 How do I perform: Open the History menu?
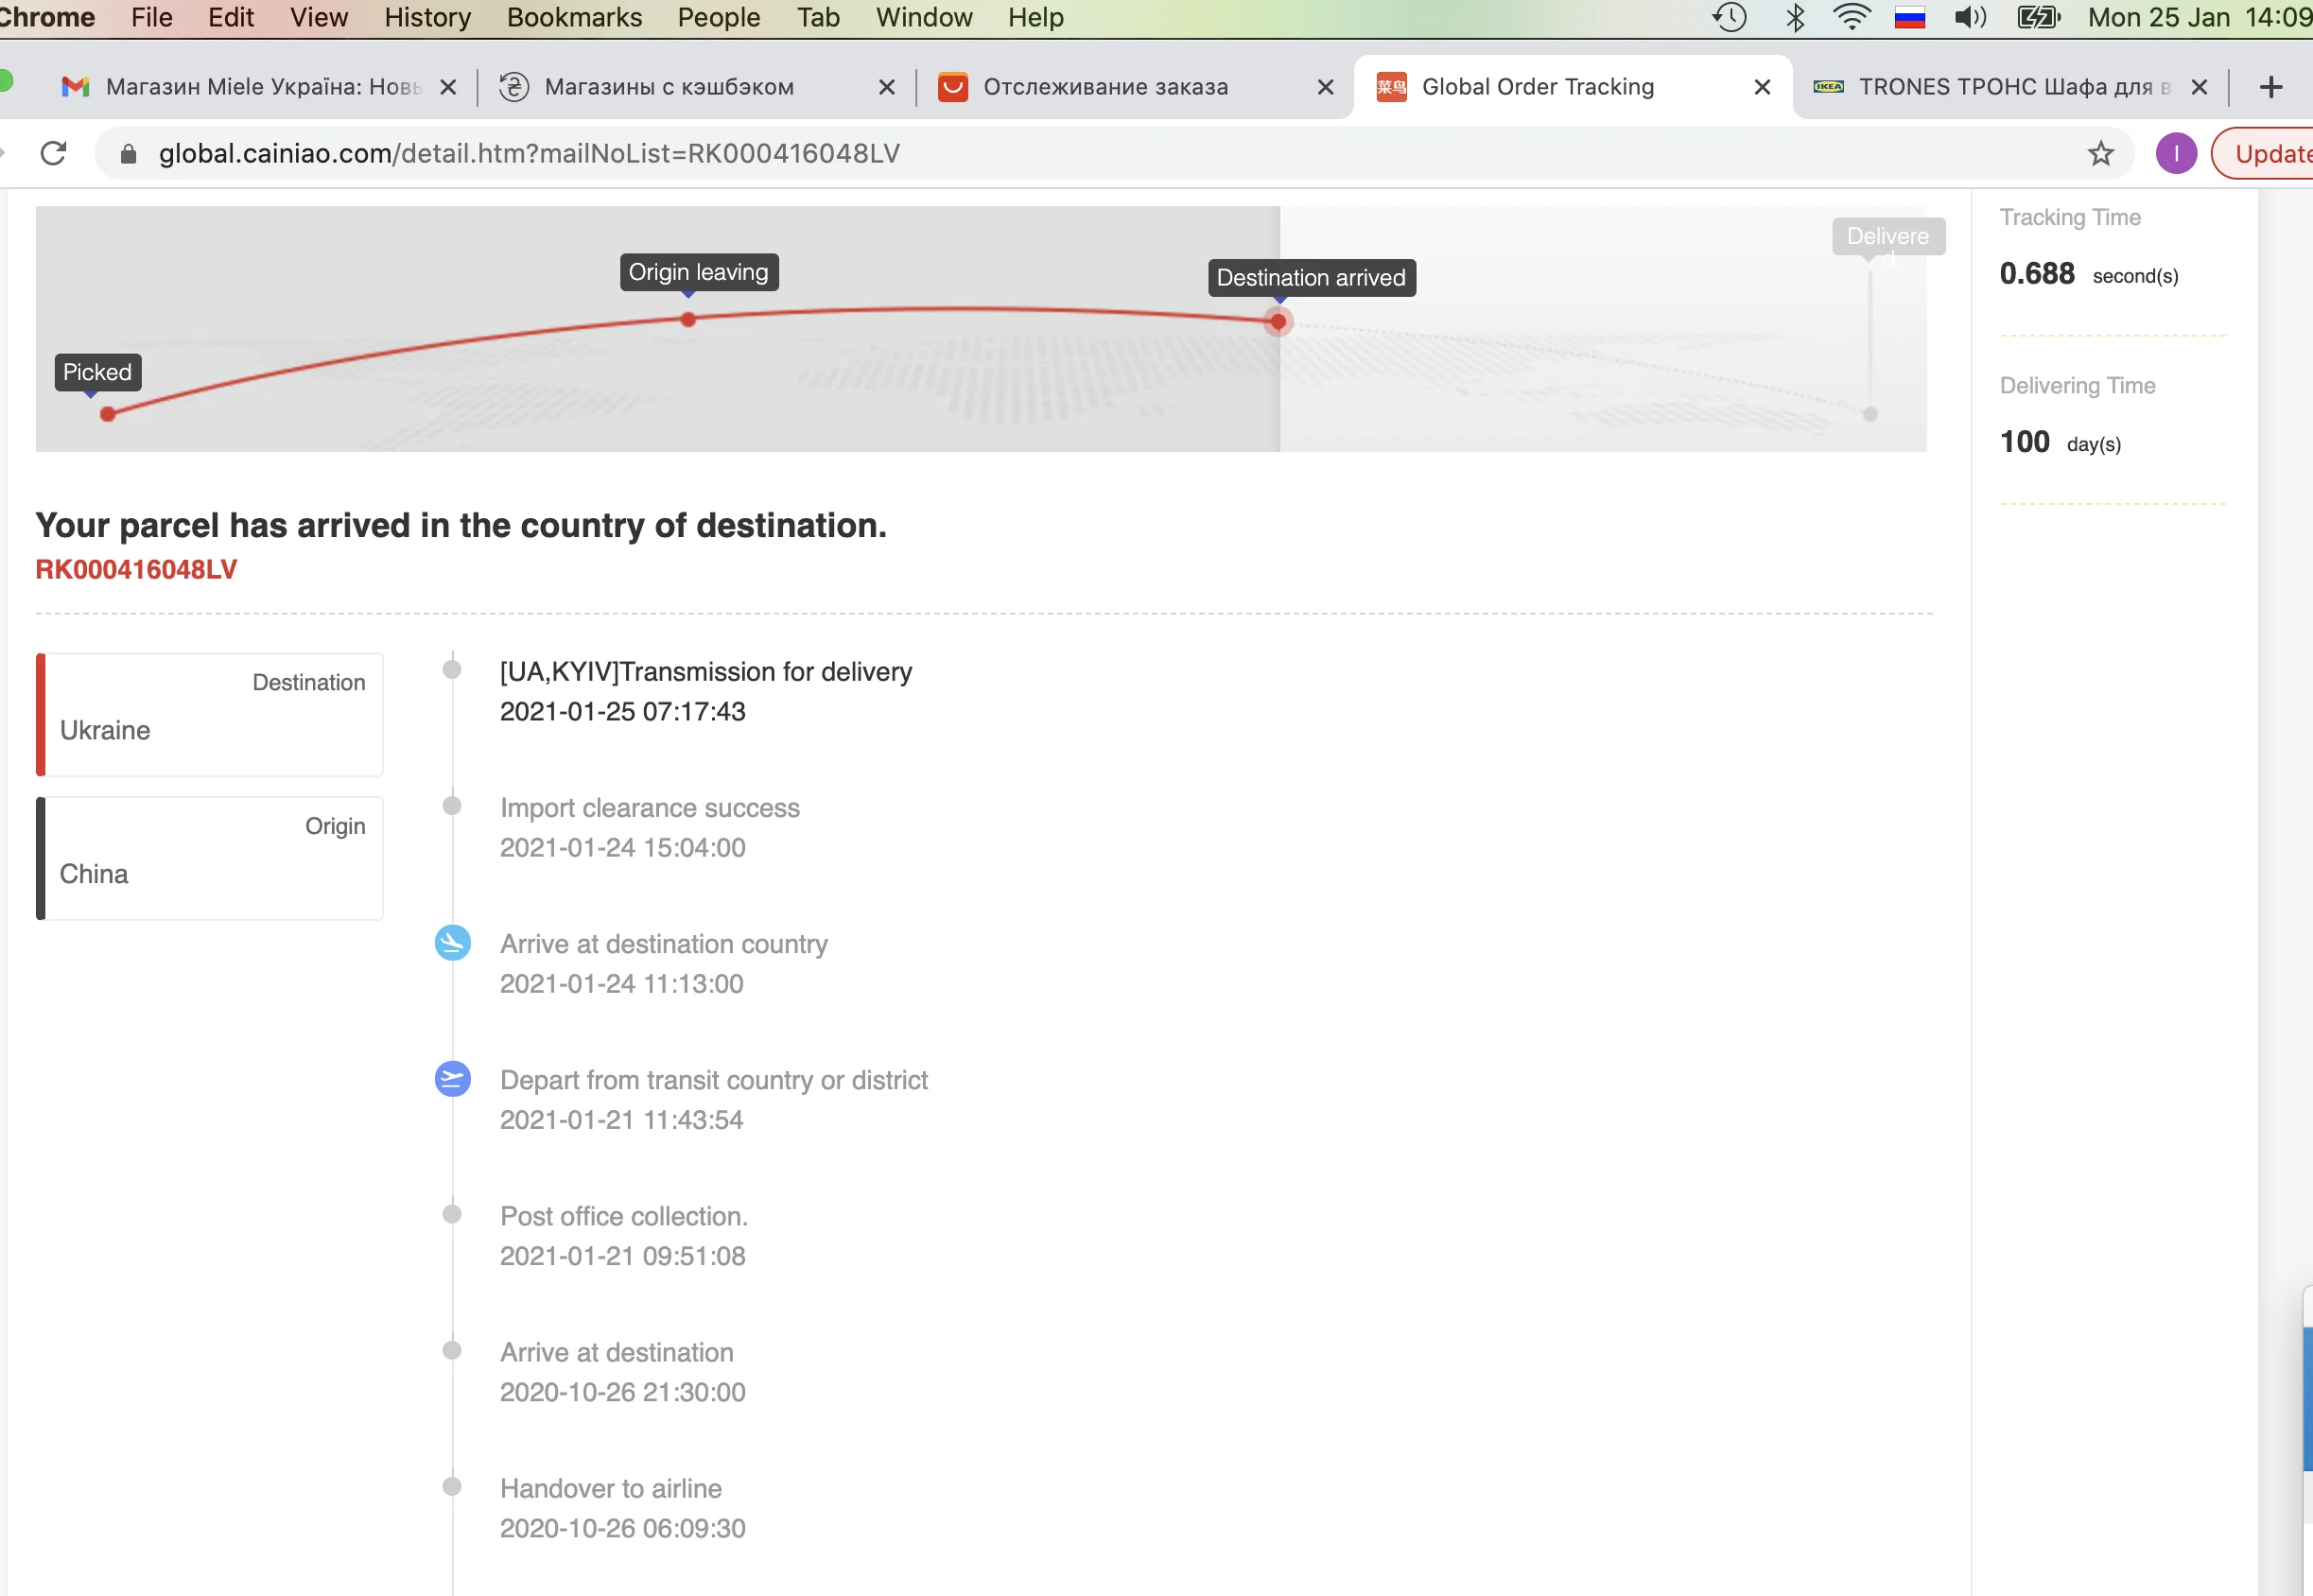[427, 17]
